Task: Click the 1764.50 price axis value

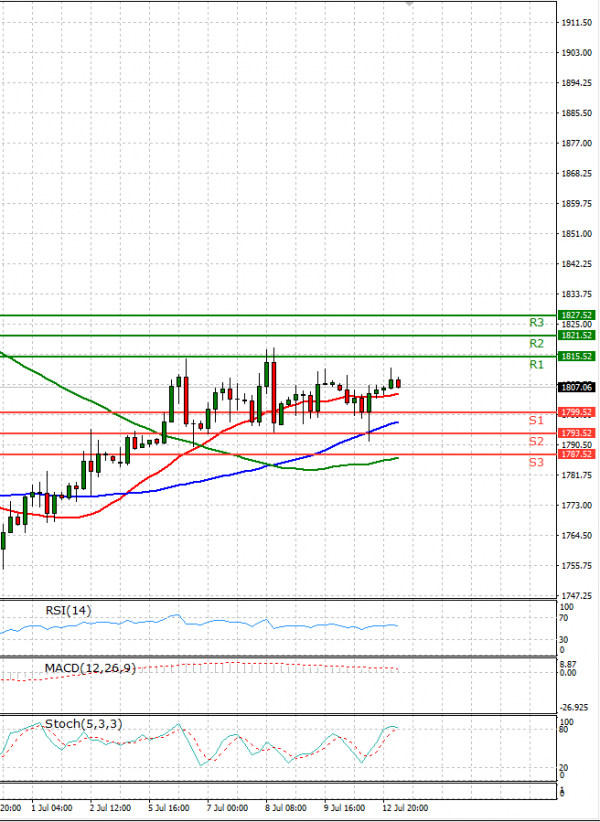Action: coord(576,536)
